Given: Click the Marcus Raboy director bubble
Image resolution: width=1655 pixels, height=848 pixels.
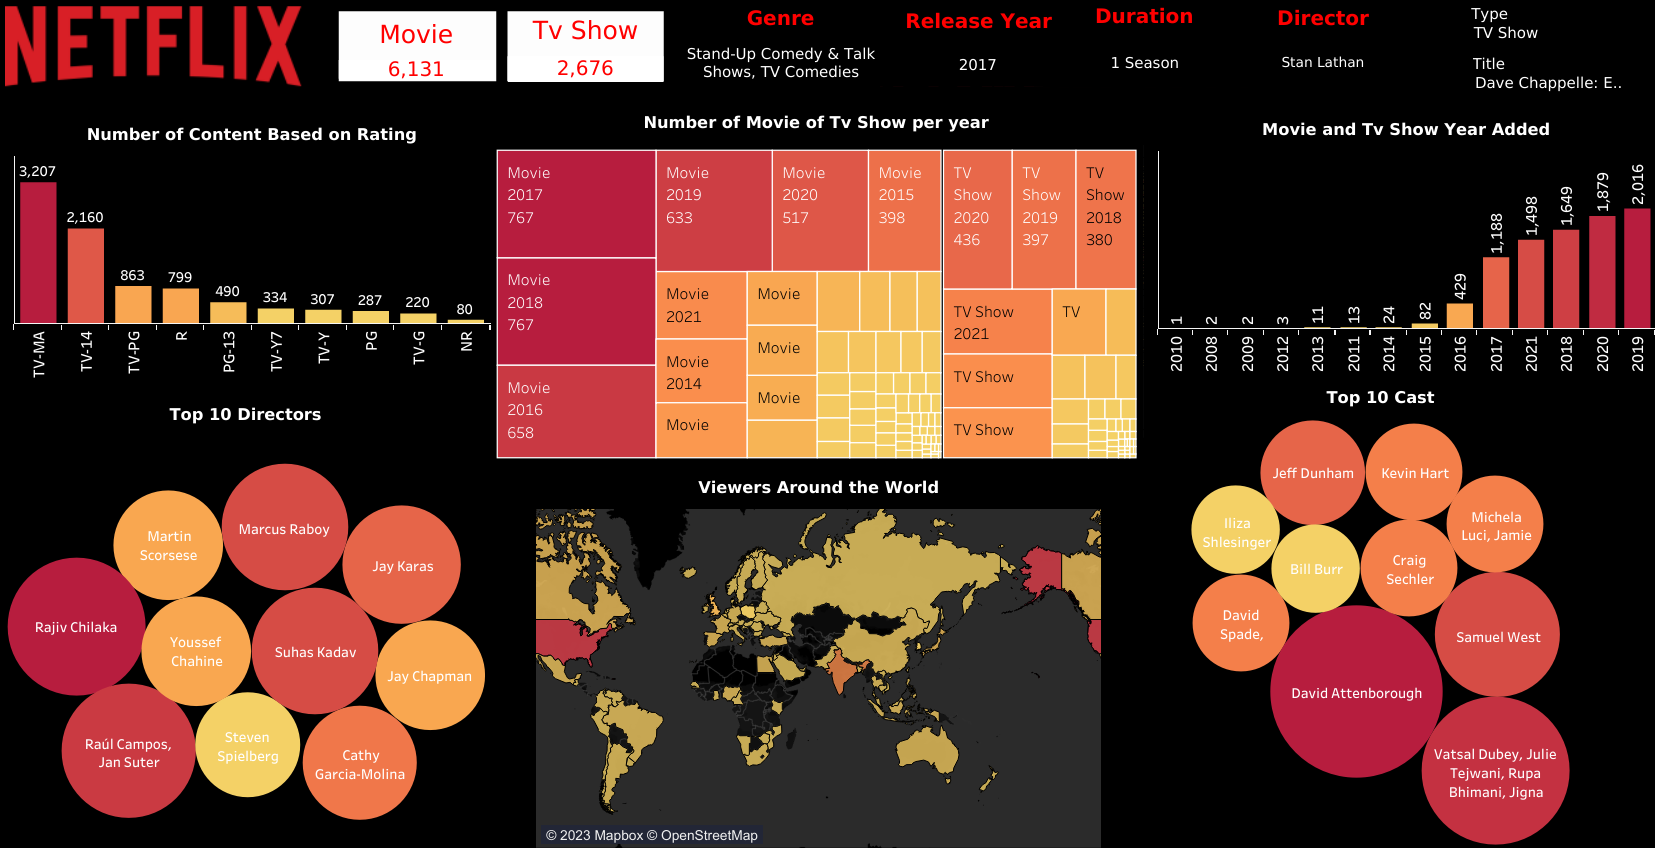Looking at the screenshot, I should (284, 528).
